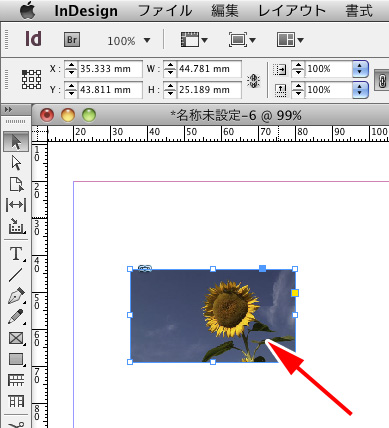Click the Y value stepper arrows
389x428 pixels.
pyautogui.click(x=71, y=90)
